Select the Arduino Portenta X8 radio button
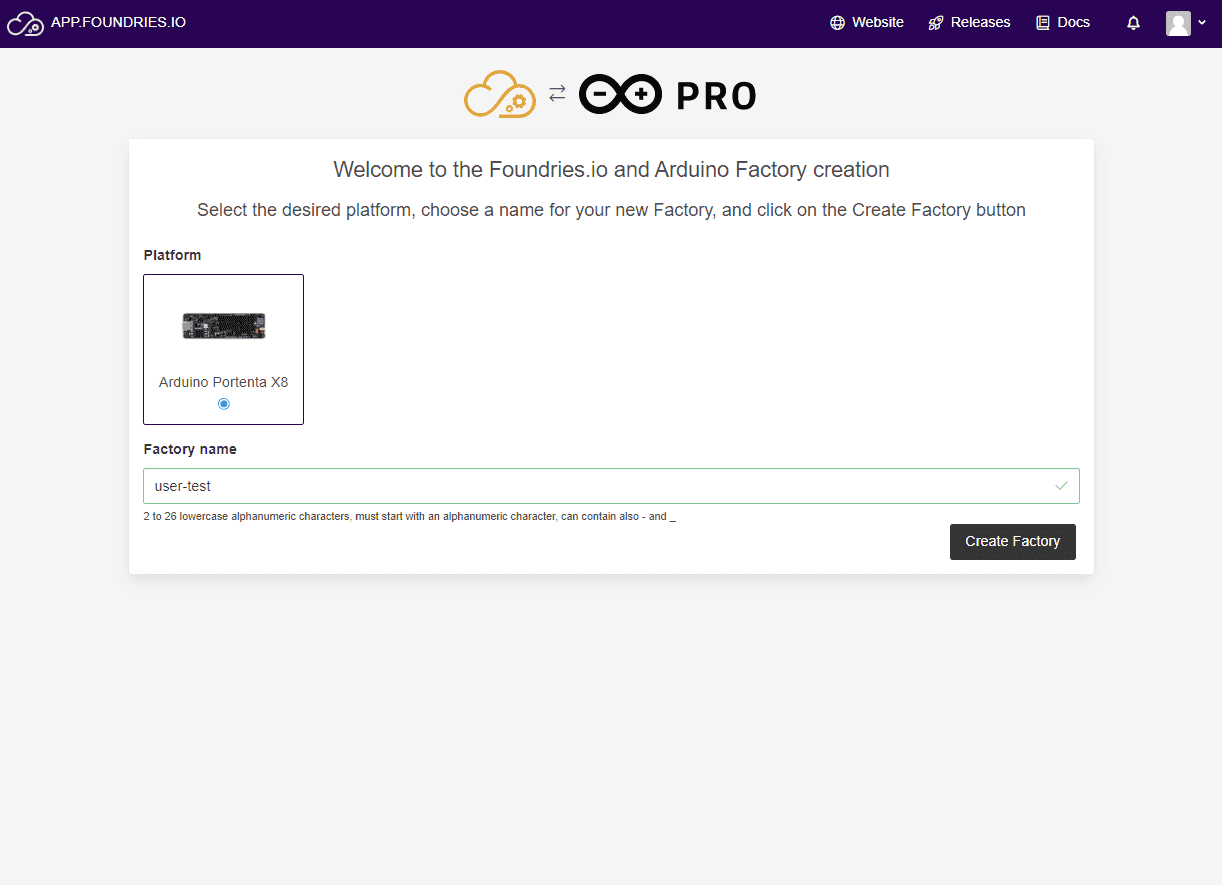This screenshot has height=885, width=1222. click(x=224, y=404)
